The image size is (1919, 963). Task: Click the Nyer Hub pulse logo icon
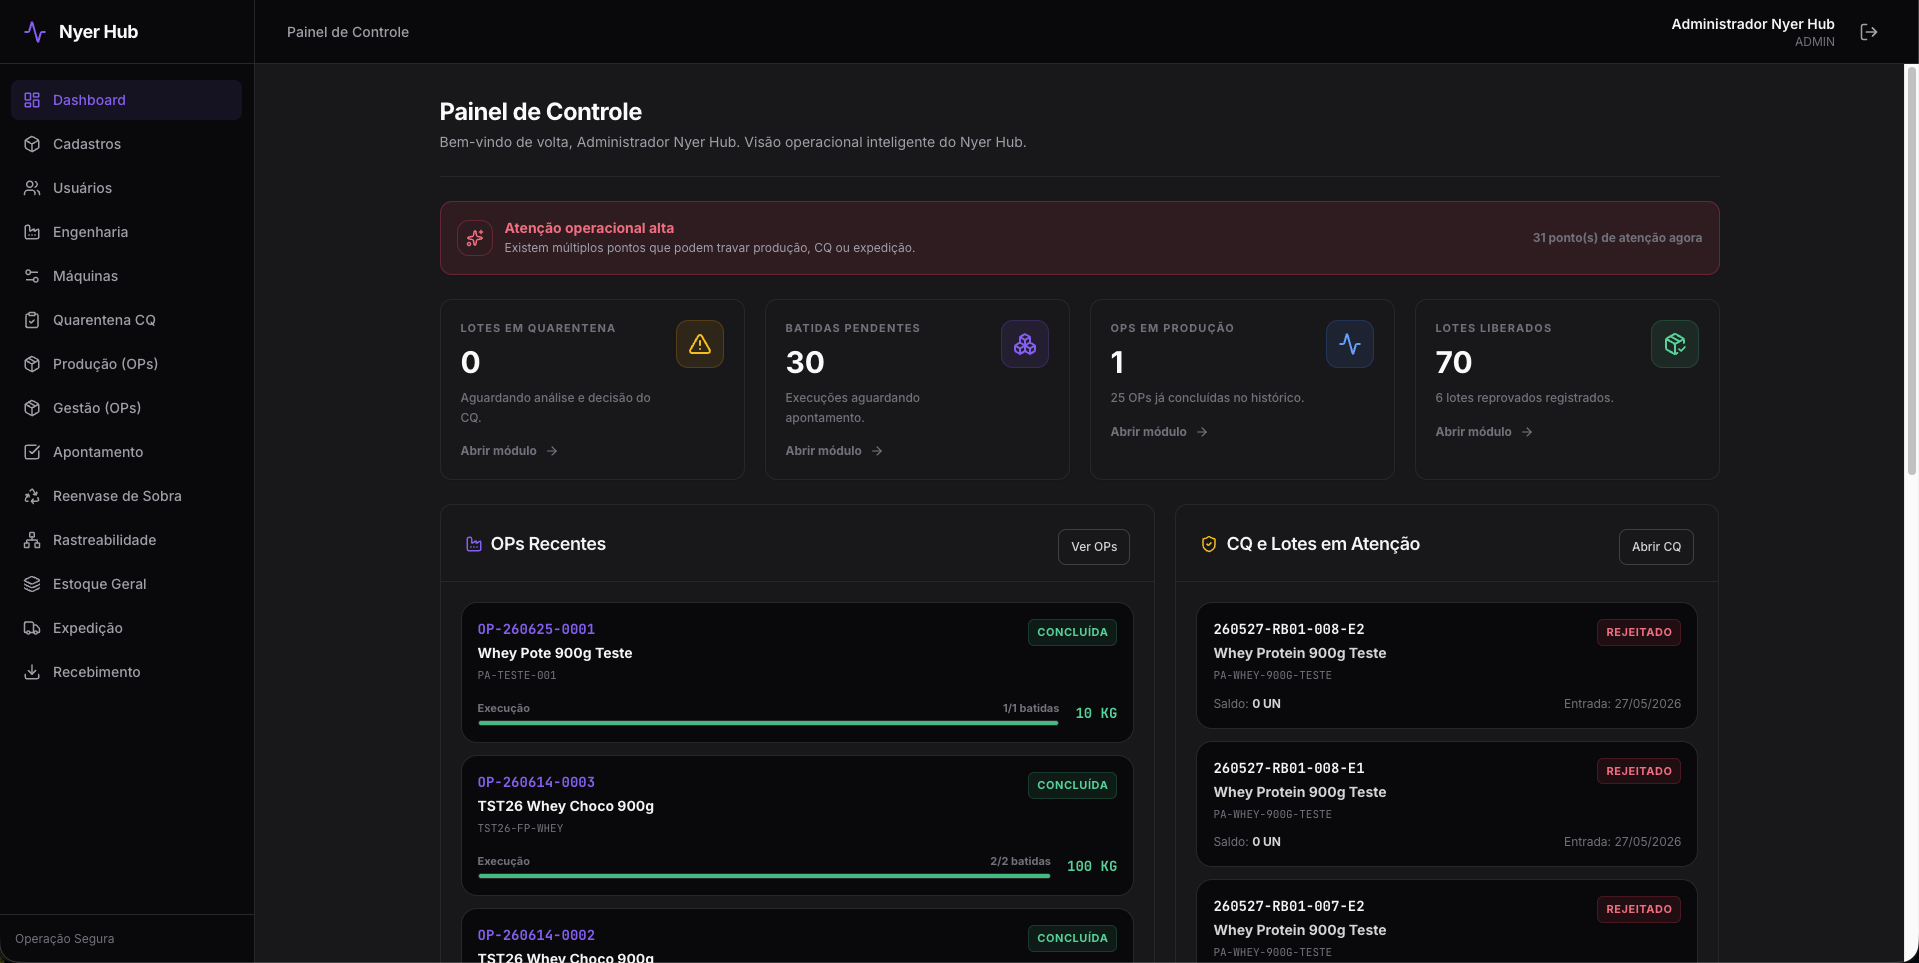pyautogui.click(x=35, y=32)
